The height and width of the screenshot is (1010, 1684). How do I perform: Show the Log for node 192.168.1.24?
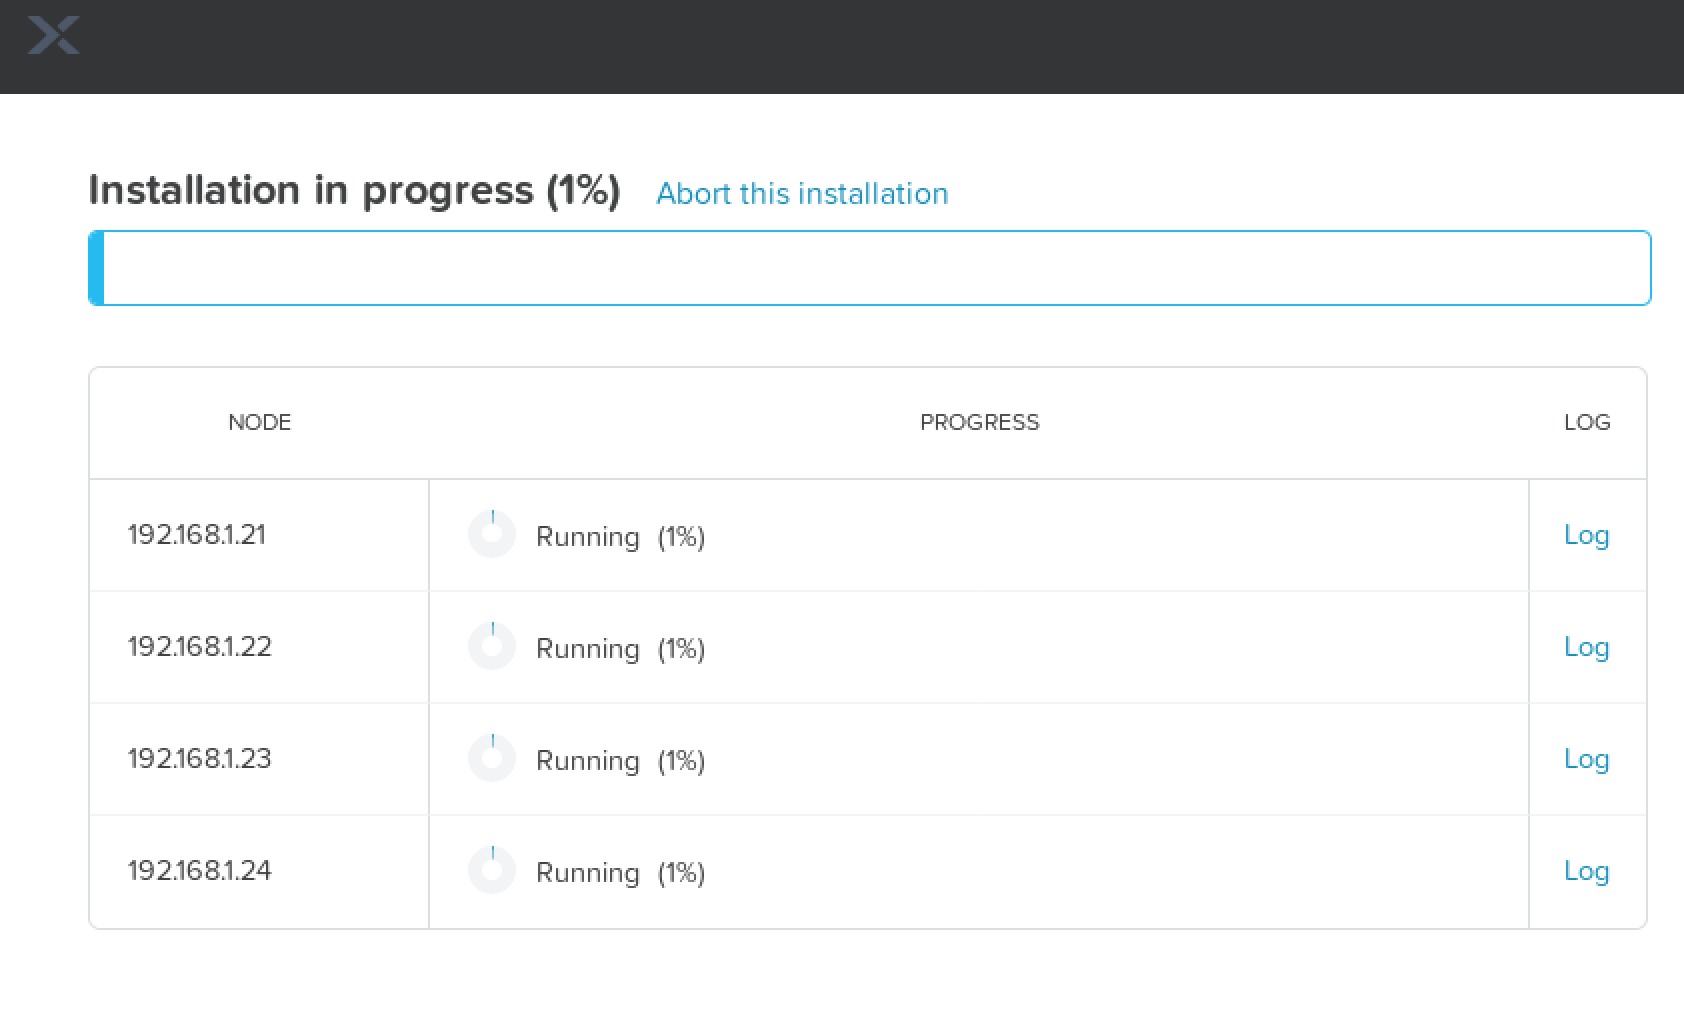point(1586,871)
